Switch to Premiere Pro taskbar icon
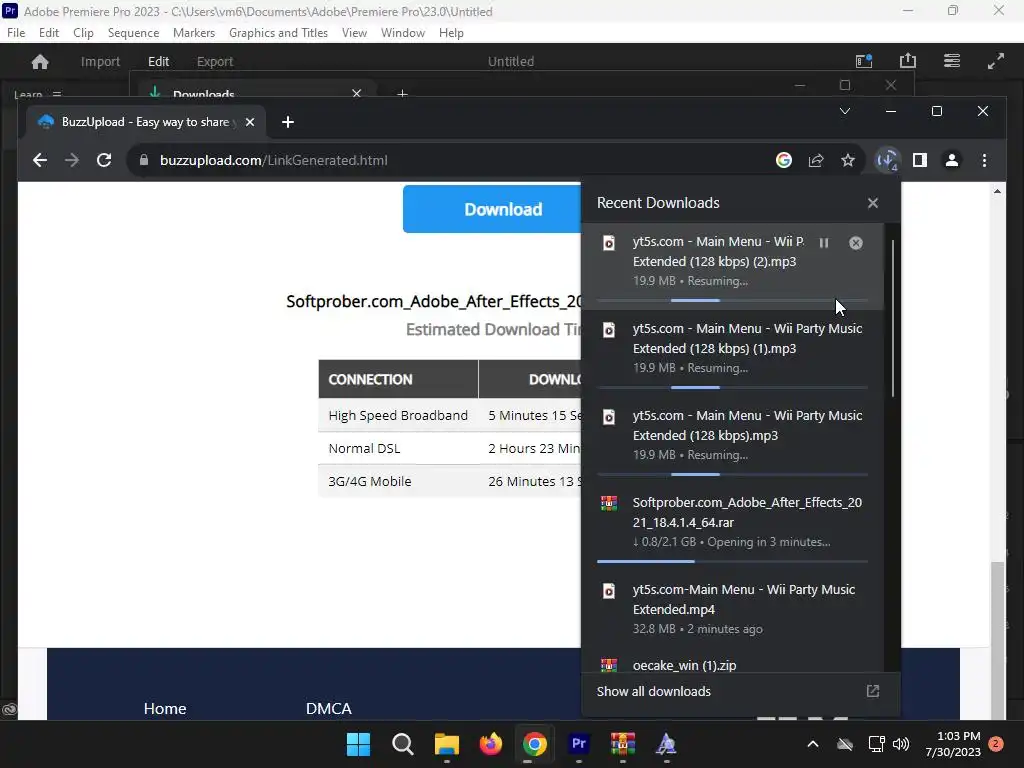 tap(579, 744)
